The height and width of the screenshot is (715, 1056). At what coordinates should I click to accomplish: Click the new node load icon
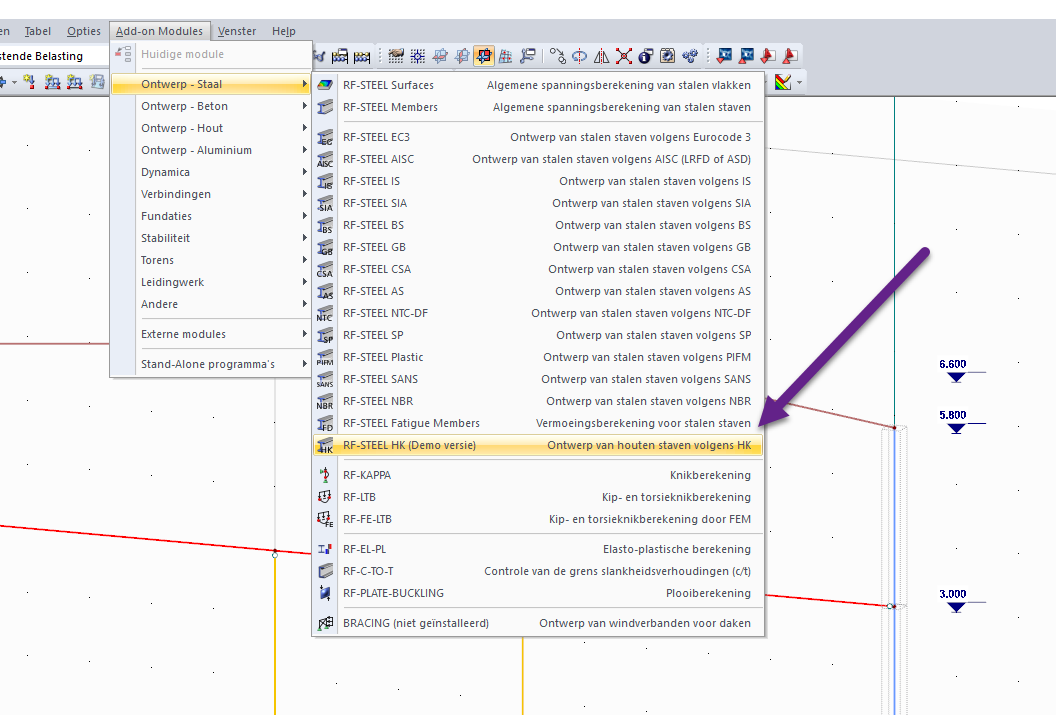pyautogui.click(x=30, y=82)
